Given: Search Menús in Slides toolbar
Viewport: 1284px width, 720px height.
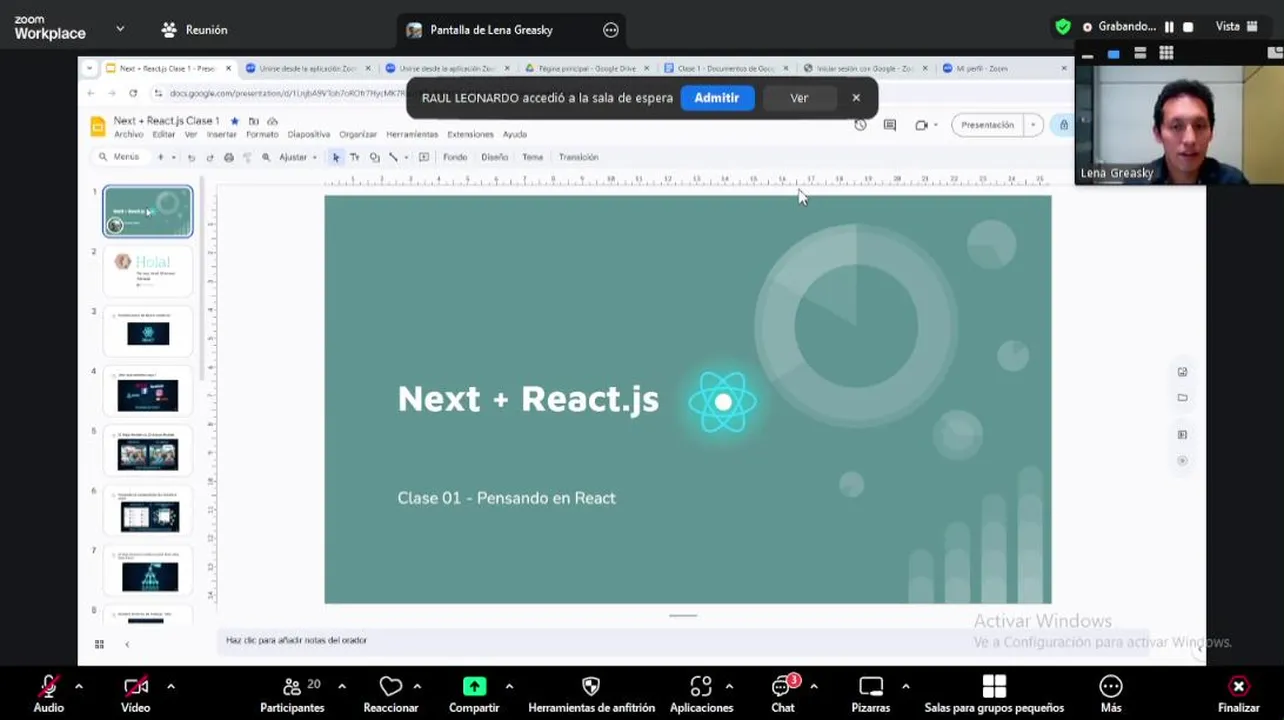Looking at the screenshot, I should click(119, 157).
